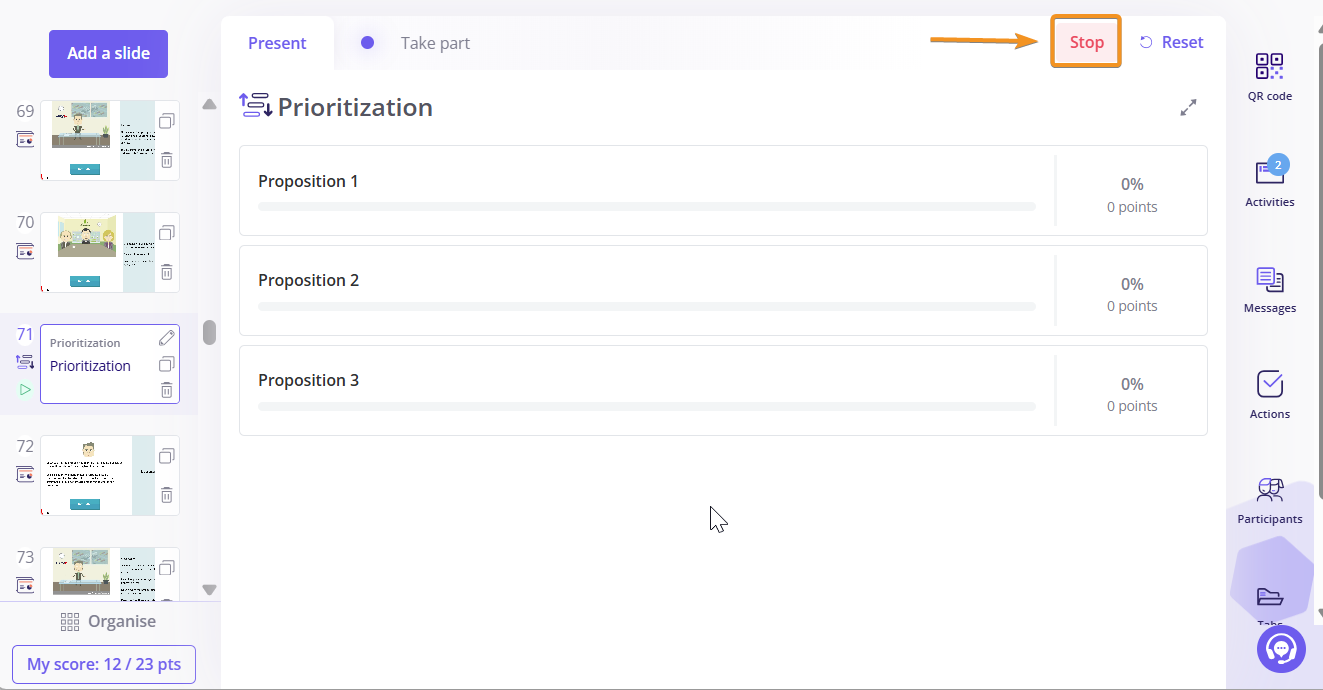Open the Actions panel
Viewport: 1323px width, 690px height.
1269,394
